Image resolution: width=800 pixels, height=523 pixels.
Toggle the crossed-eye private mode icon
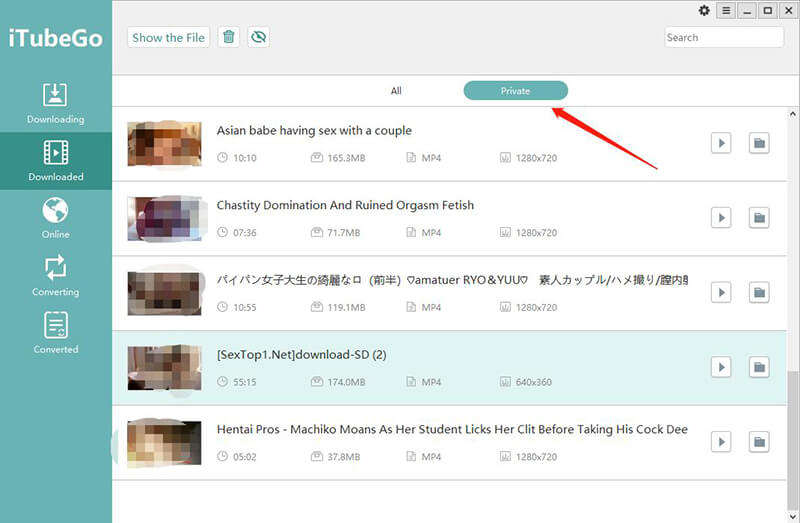click(x=259, y=37)
